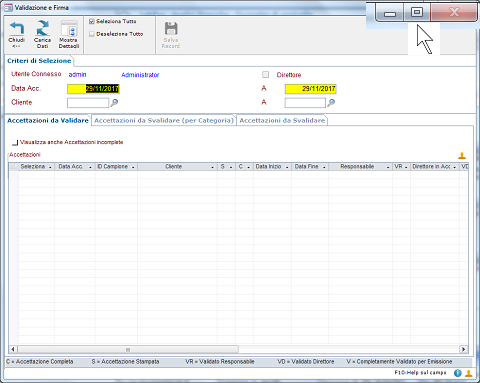Screen dimensions: 480x383
Task: Click the Chiudi back arrow icon
Action: click(17, 29)
